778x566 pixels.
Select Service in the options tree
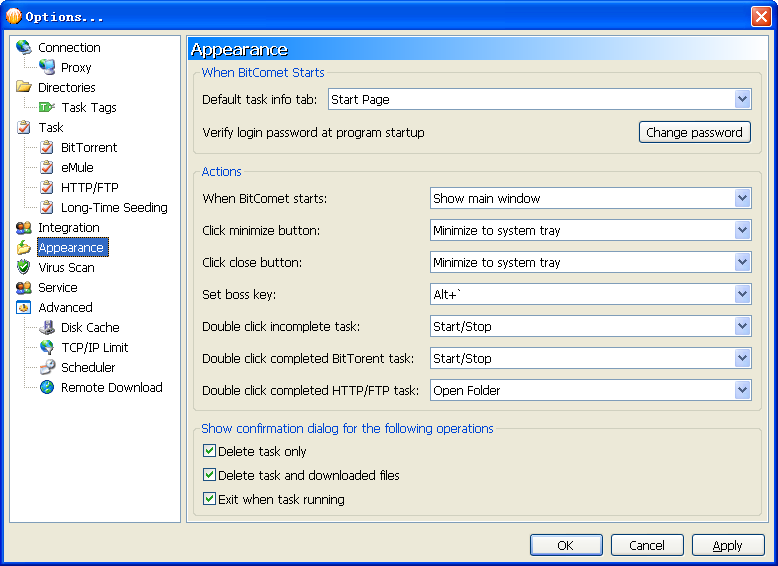click(x=58, y=288)
